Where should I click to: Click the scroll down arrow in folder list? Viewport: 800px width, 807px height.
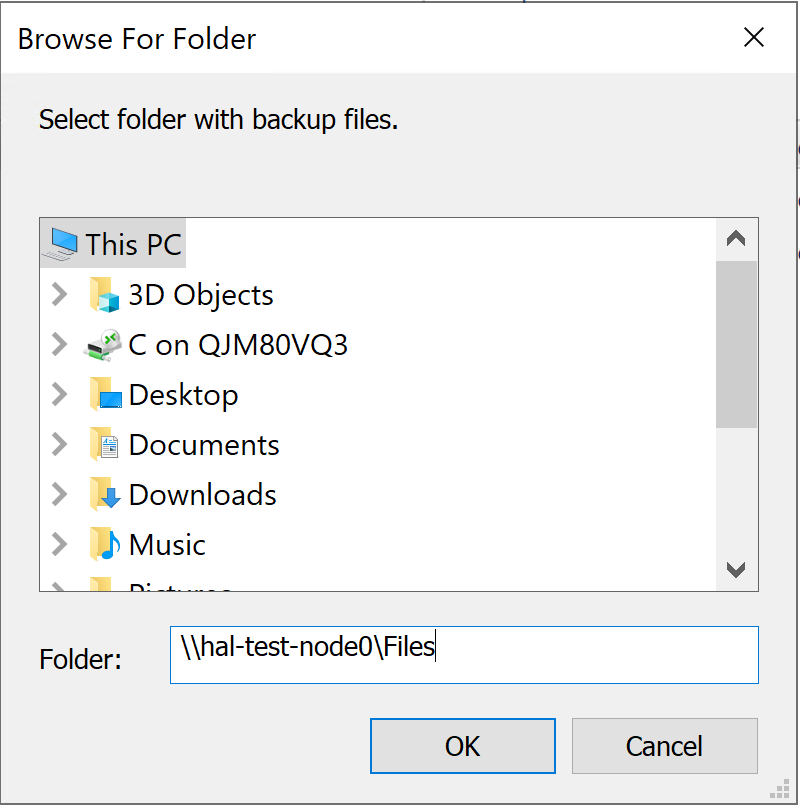pyautogui.click(x=736, y=570)
